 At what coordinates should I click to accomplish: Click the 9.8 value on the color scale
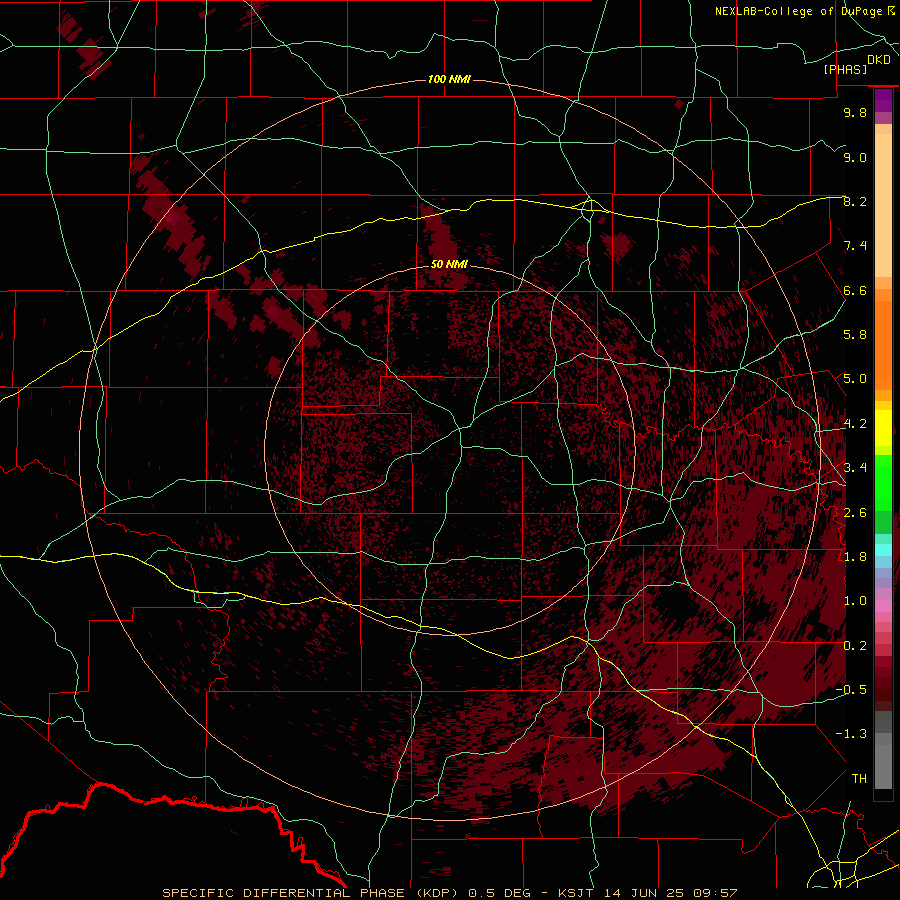tap(855, 112)
